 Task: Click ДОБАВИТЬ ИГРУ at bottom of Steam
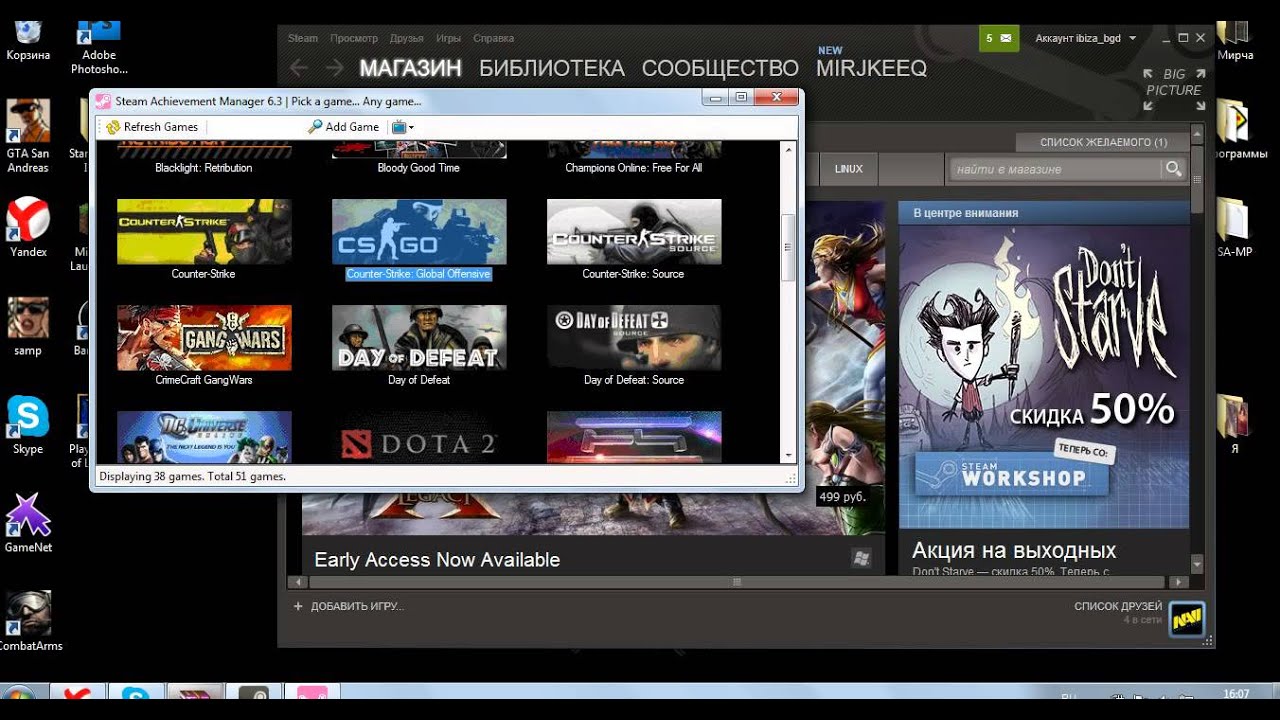click(348, 606)
